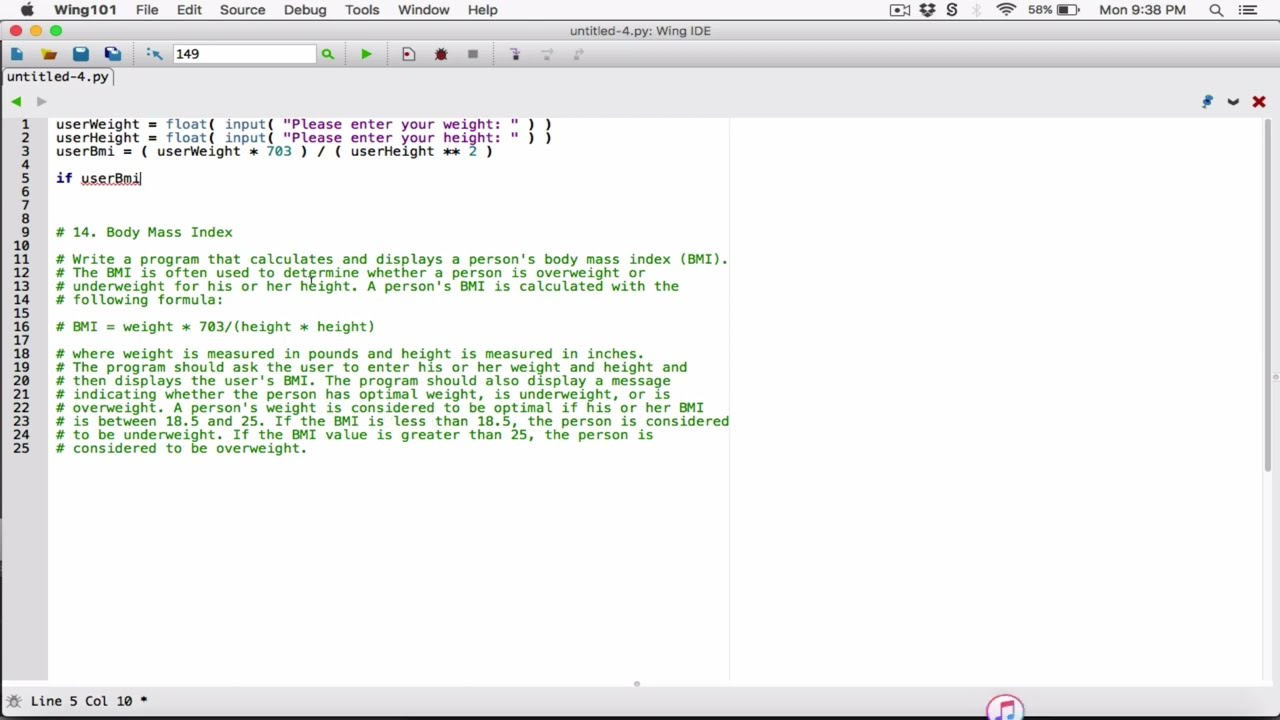Click the toolbar search field containing 149
Viewport: 1280px width, 720px height.
tap(243, 54)
